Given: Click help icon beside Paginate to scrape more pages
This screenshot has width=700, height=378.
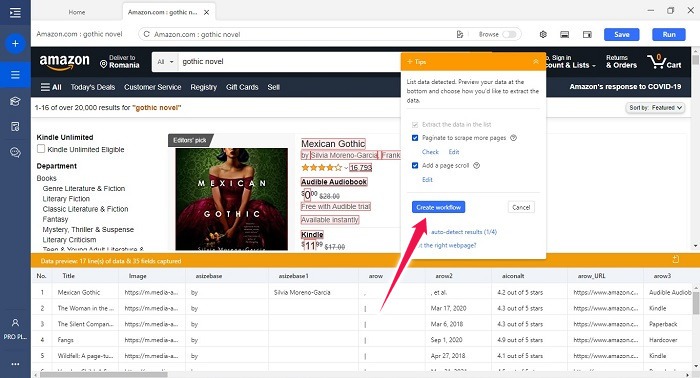Looking at the screenshot, I should (513, 138).
